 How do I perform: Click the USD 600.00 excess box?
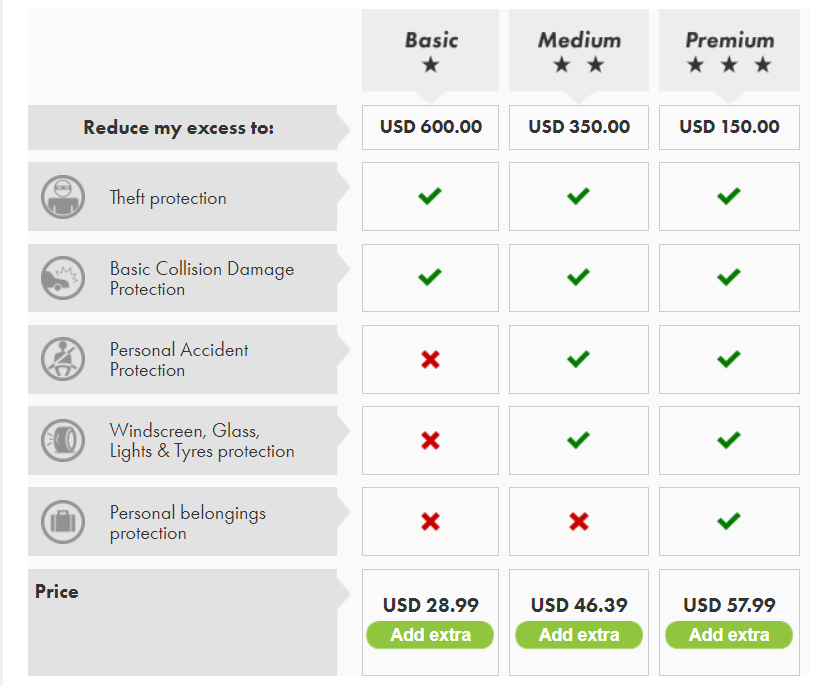click(430, 127)
